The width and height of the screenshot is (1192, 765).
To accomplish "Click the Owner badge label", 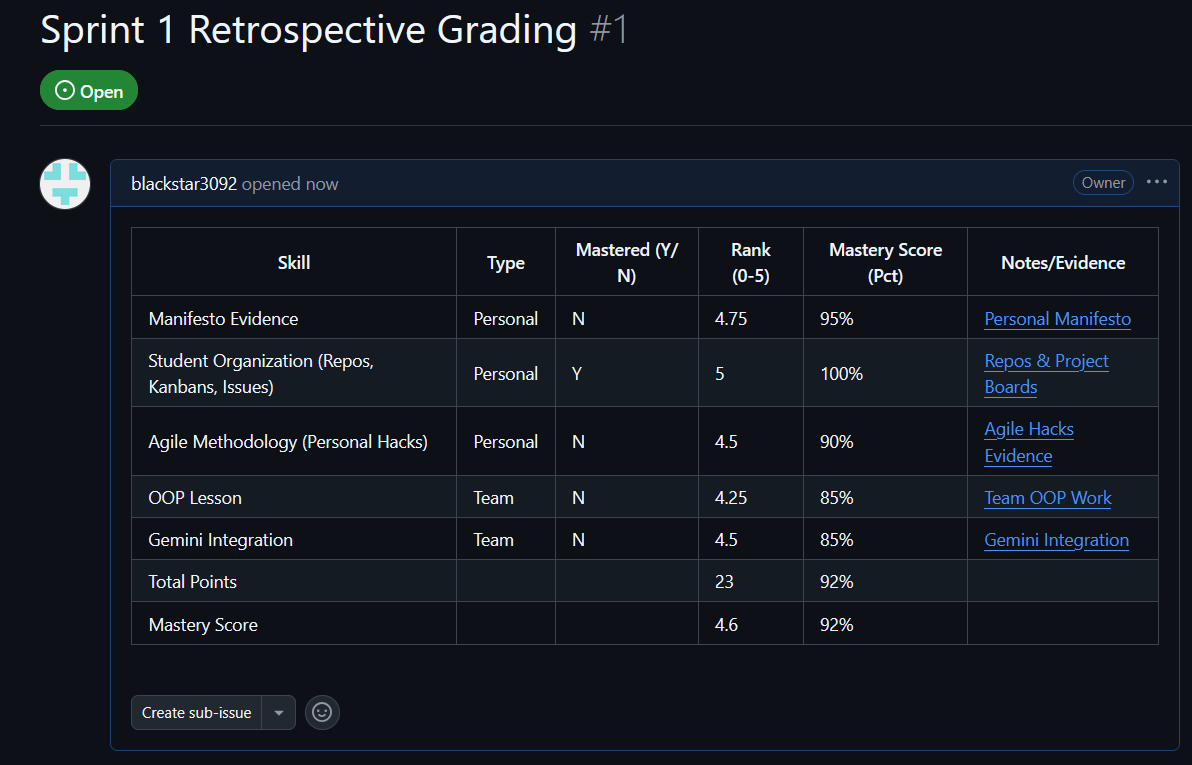I will (1103, 183).
